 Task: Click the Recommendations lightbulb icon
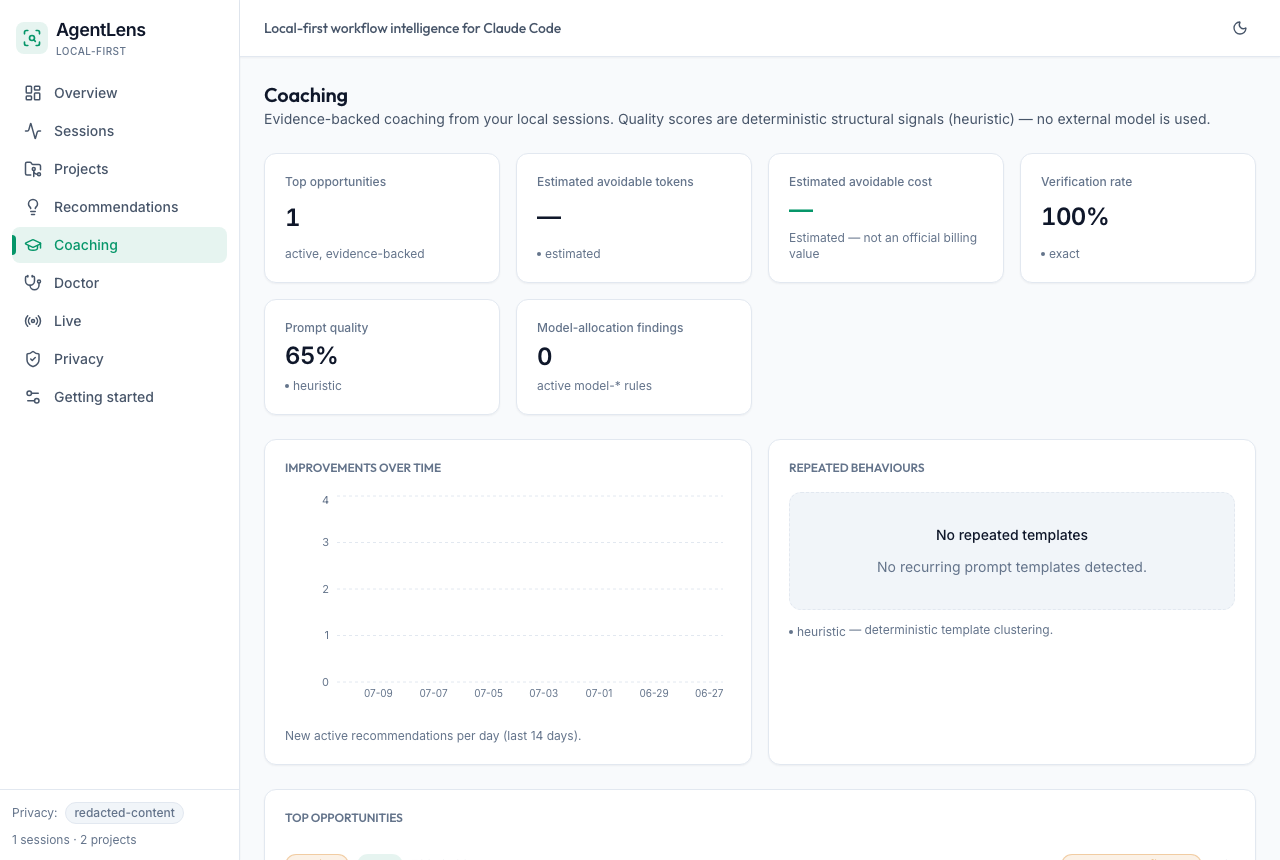33,207
